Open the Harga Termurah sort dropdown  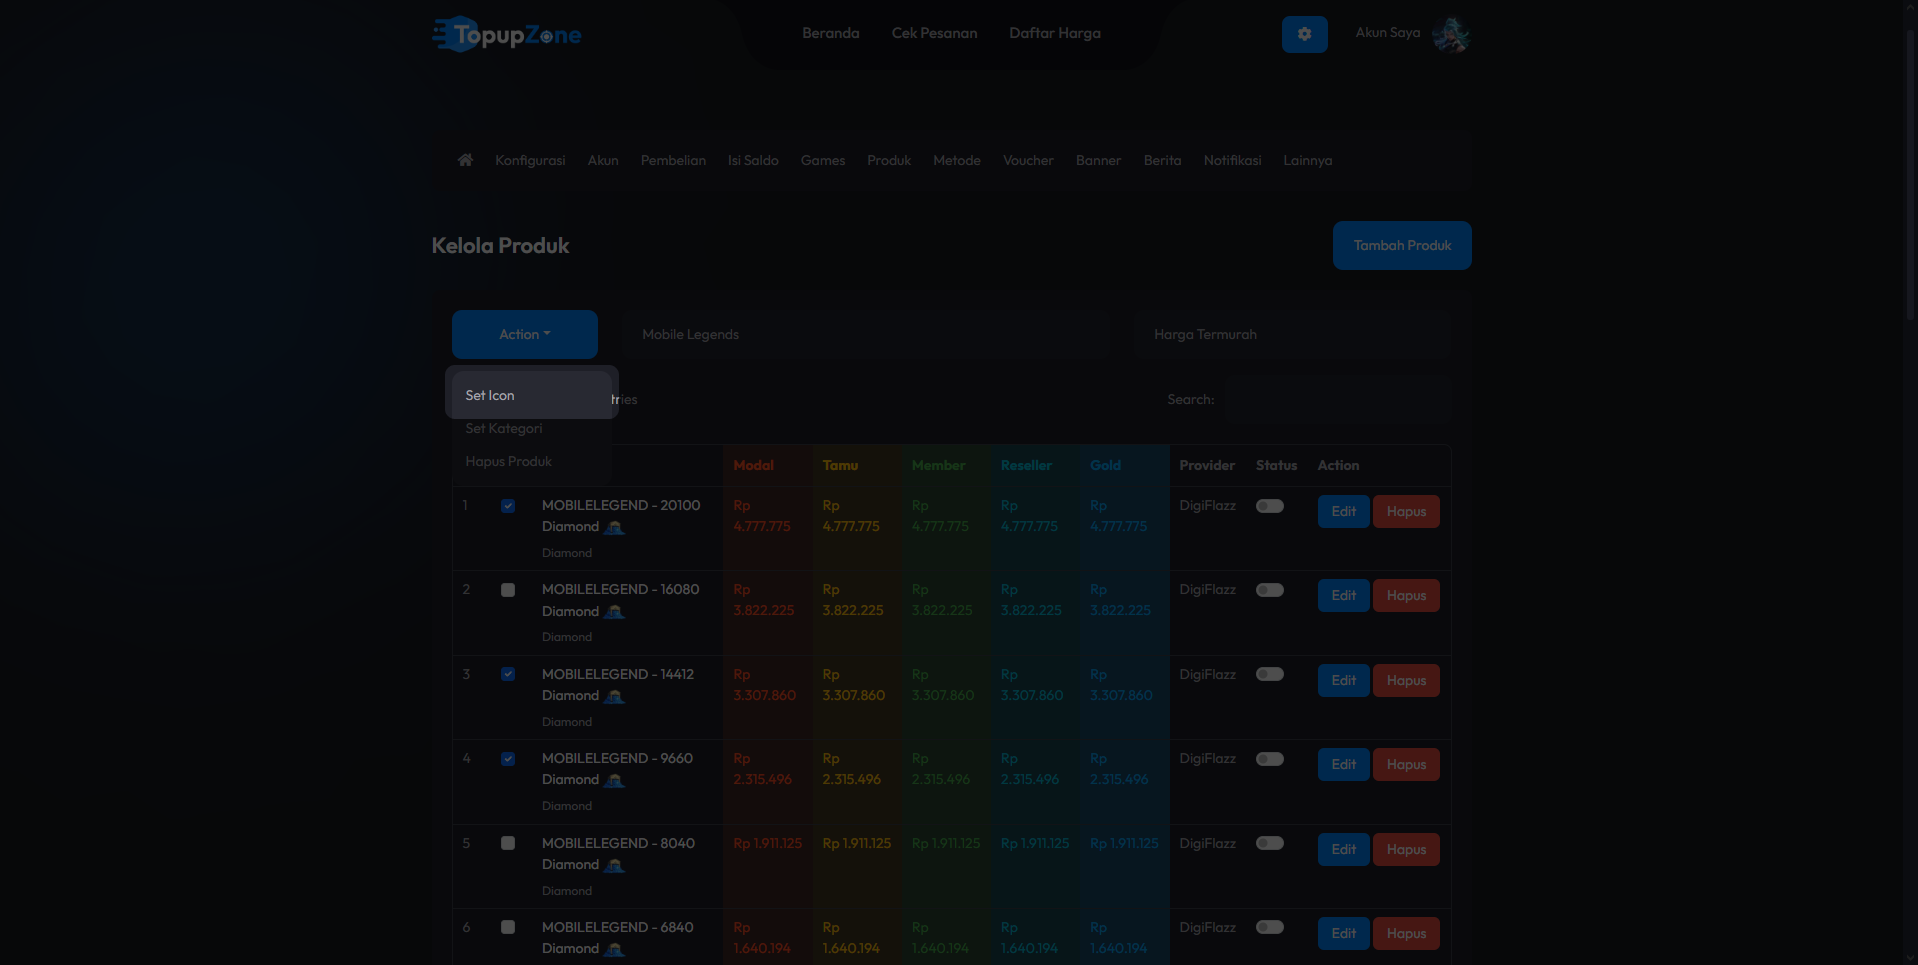point(1292,334)
